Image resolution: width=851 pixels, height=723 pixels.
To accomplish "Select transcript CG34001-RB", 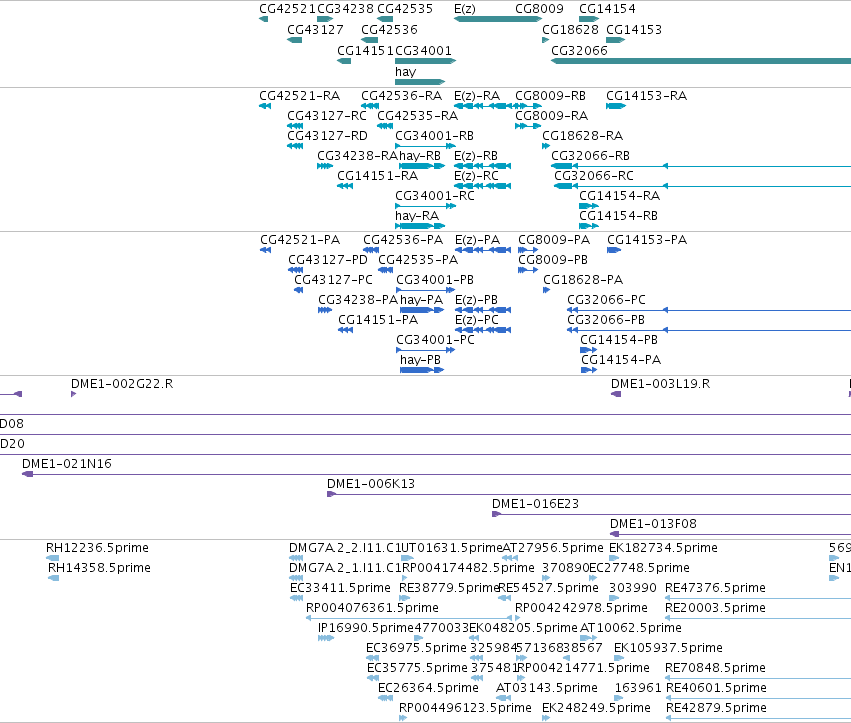I will click(434, 136).
